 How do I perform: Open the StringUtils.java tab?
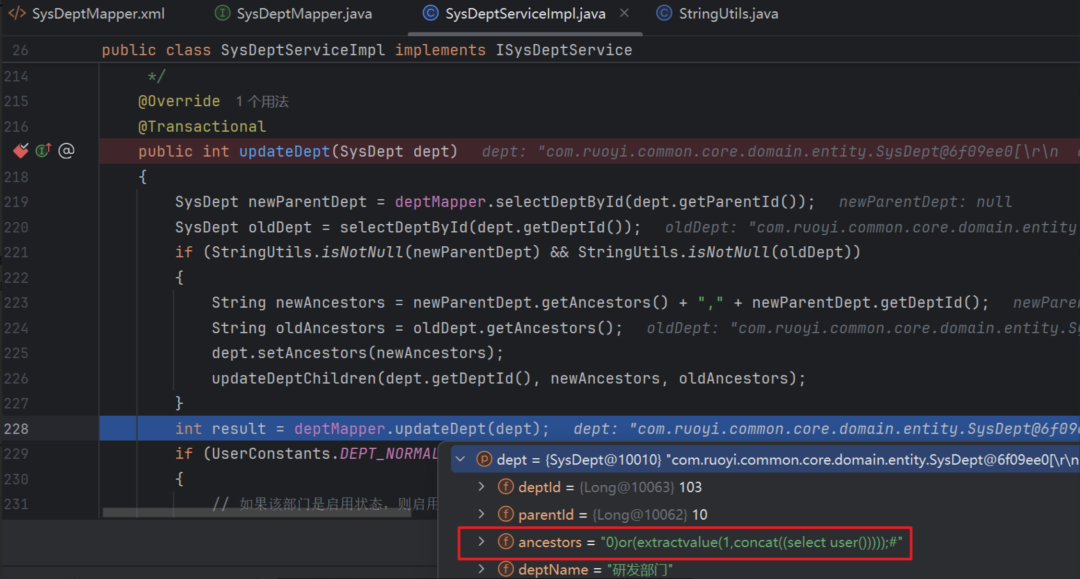(x=717, y=14)
